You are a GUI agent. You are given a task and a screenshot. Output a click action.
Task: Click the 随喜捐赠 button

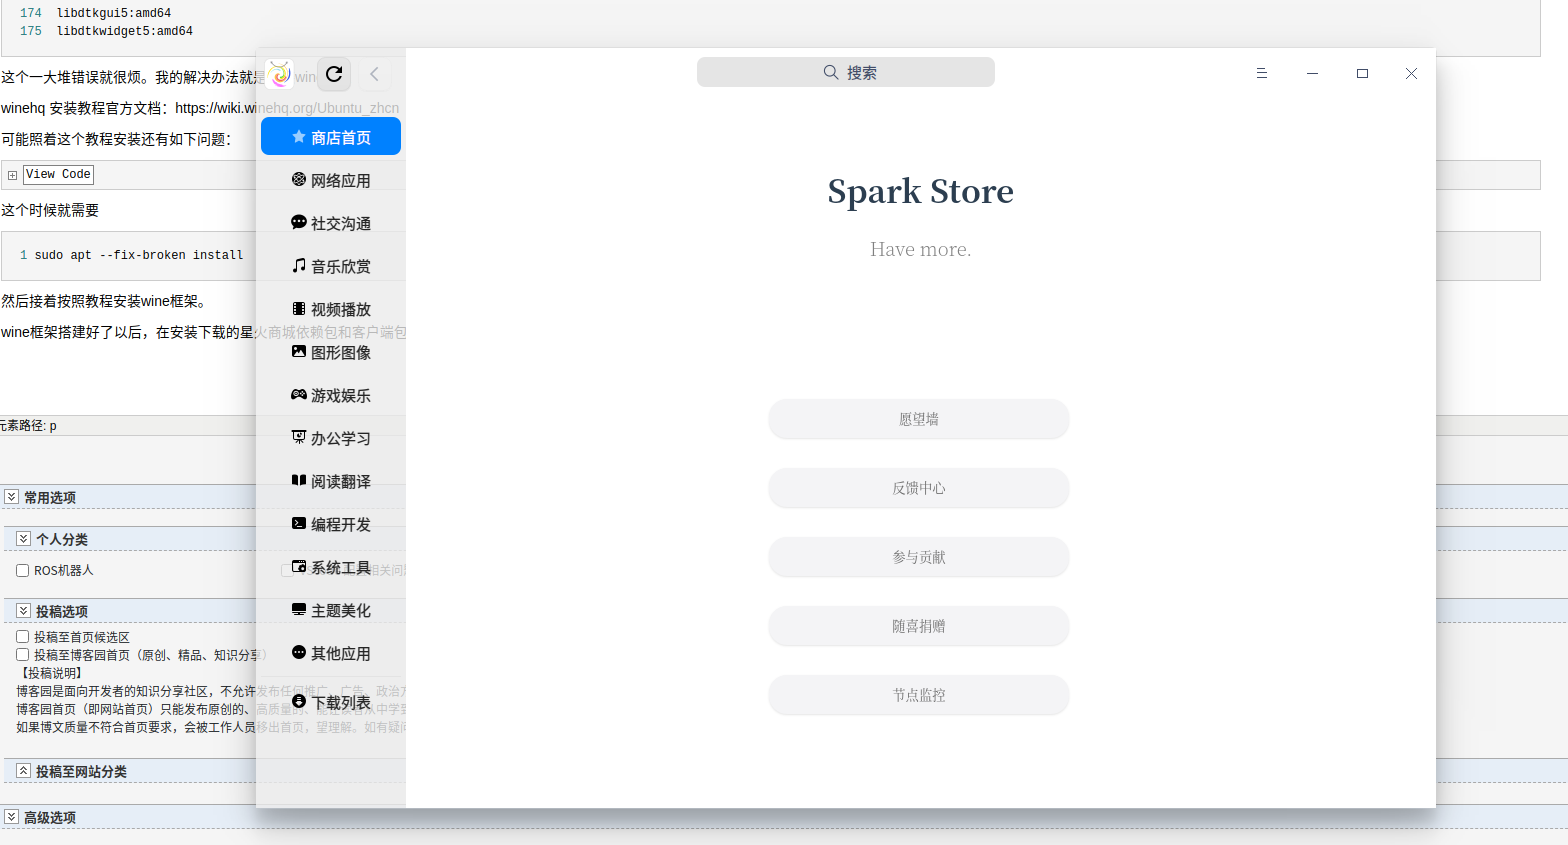pos(919,626)
